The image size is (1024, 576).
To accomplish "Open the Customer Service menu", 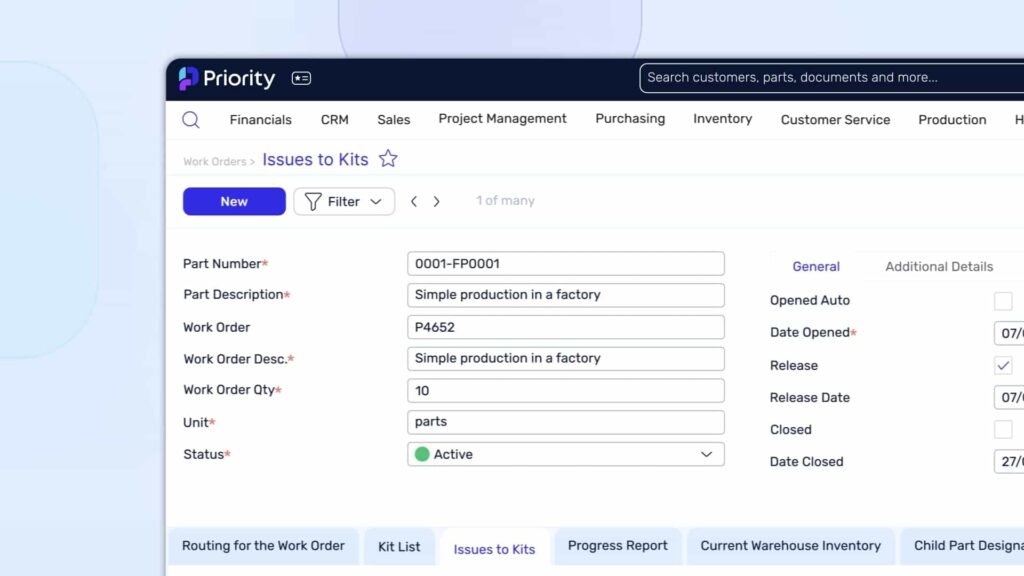I will click(x=835, y=120).
